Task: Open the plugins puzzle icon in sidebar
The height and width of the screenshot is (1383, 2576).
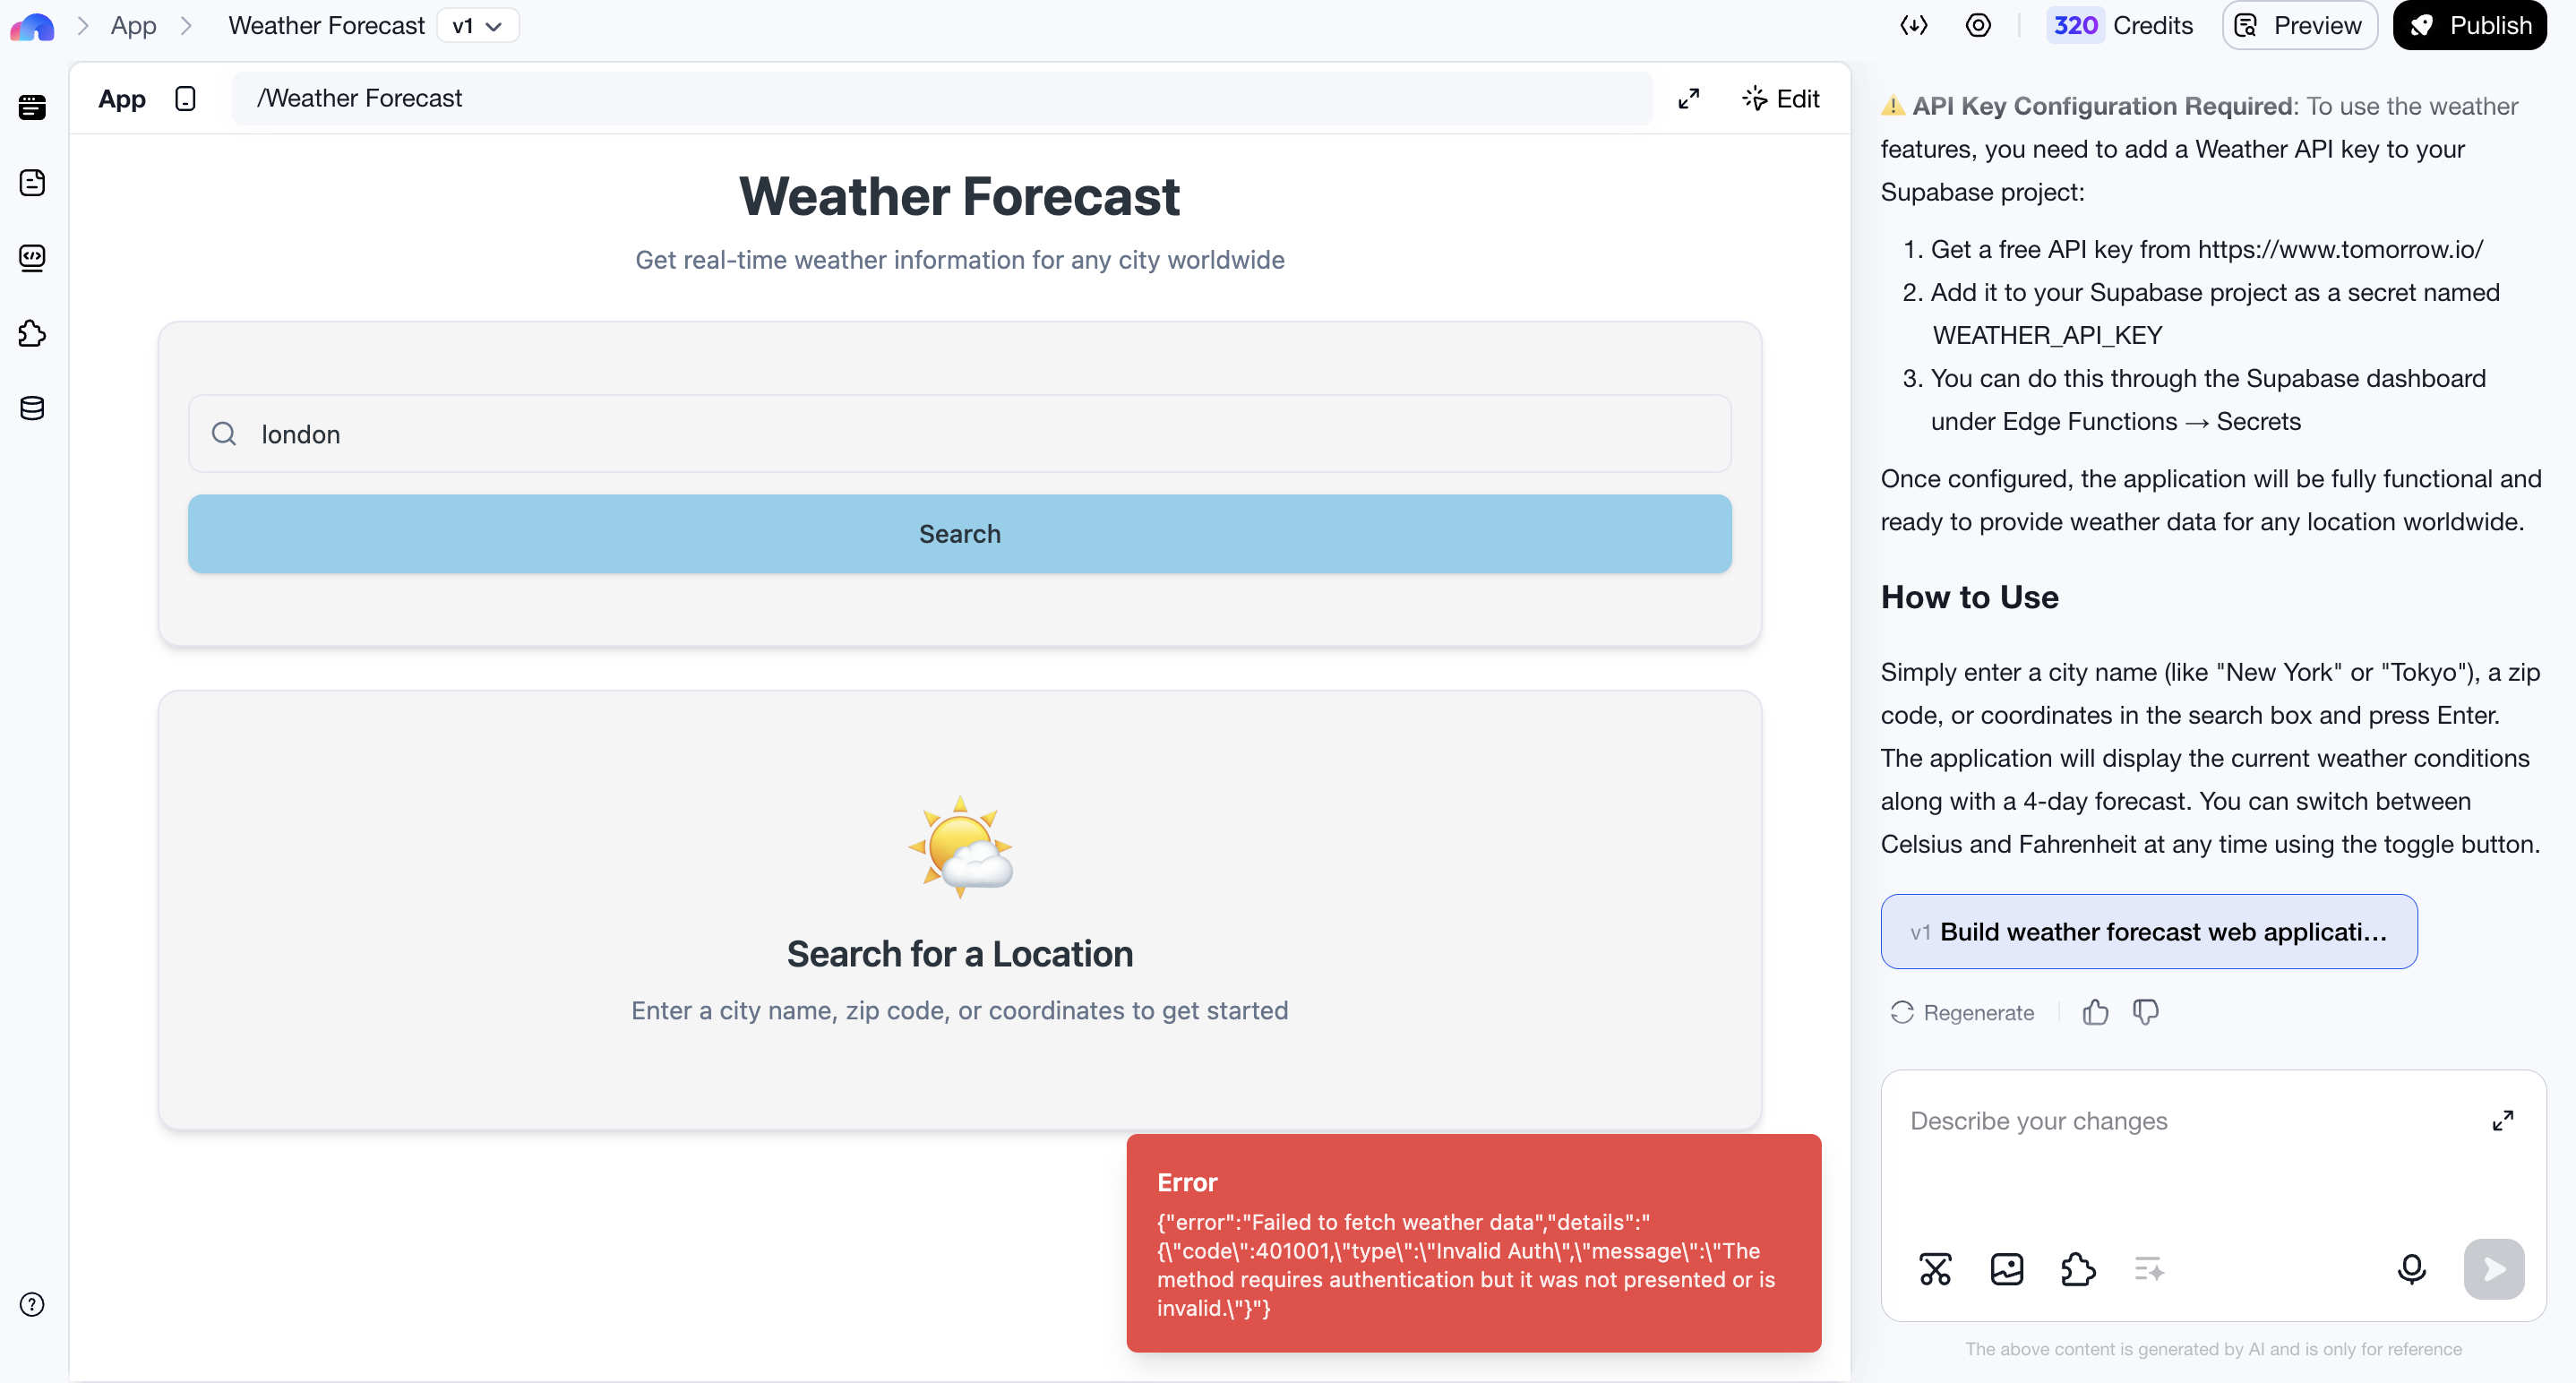Action: [32, 333]
